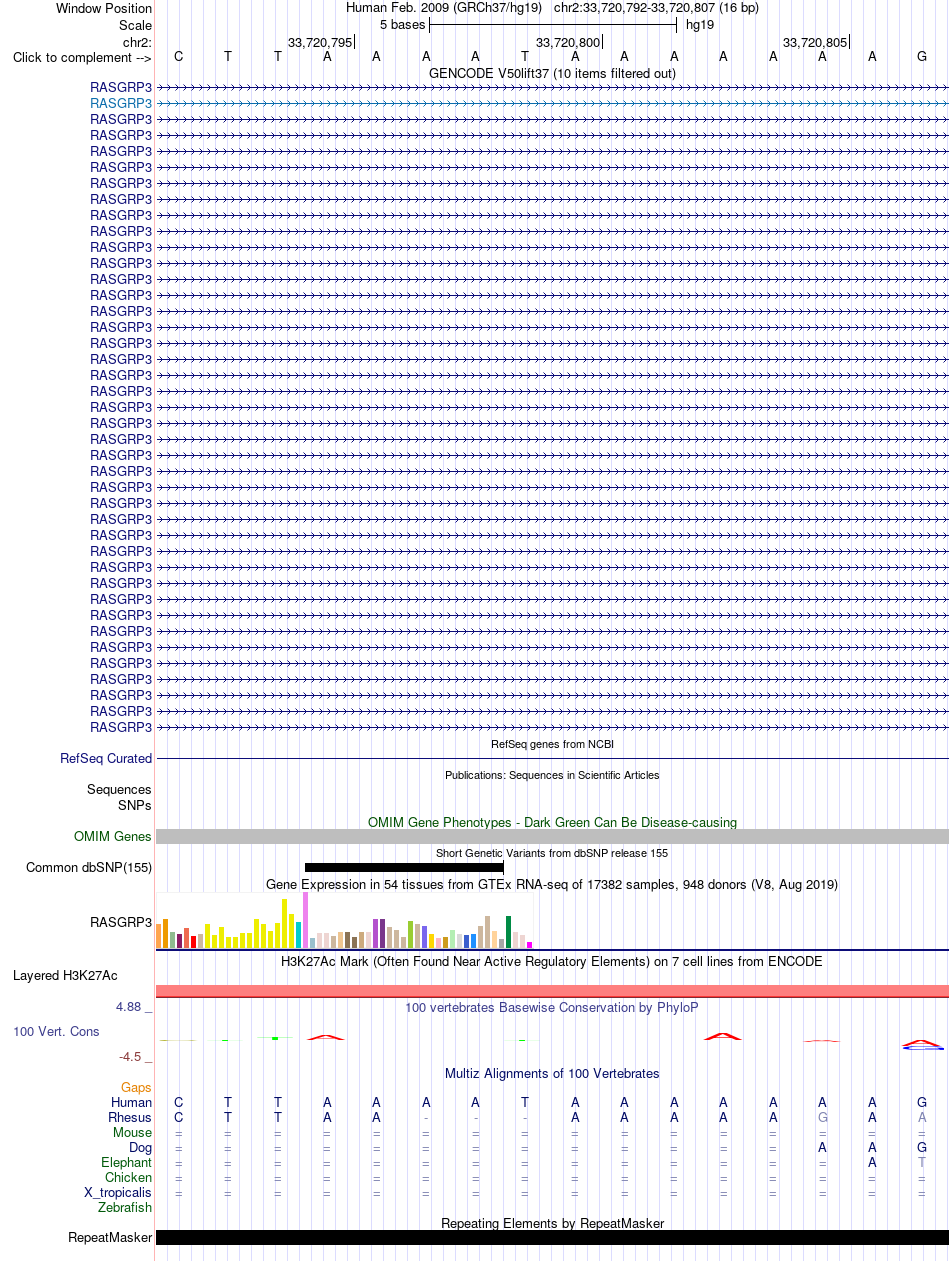The image size is (950, 1261).
Task: Click 'RefSeq genes from NCBI' track title
Action: point(552,745)
